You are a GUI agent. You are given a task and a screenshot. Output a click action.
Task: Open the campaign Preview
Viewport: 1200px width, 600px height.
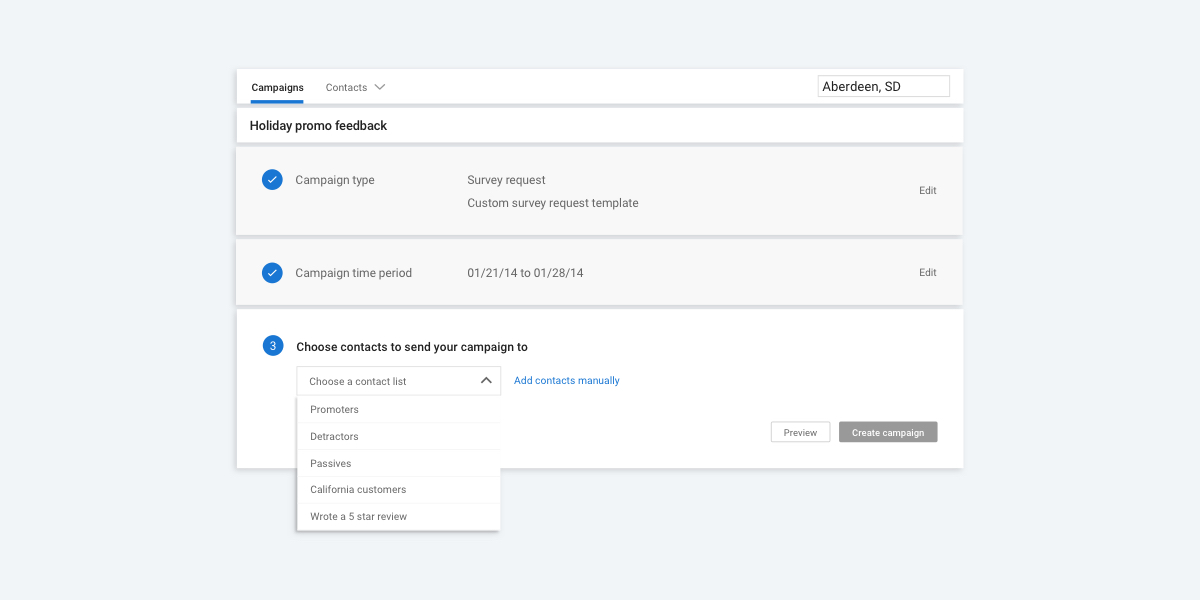(x=800, y=432)
